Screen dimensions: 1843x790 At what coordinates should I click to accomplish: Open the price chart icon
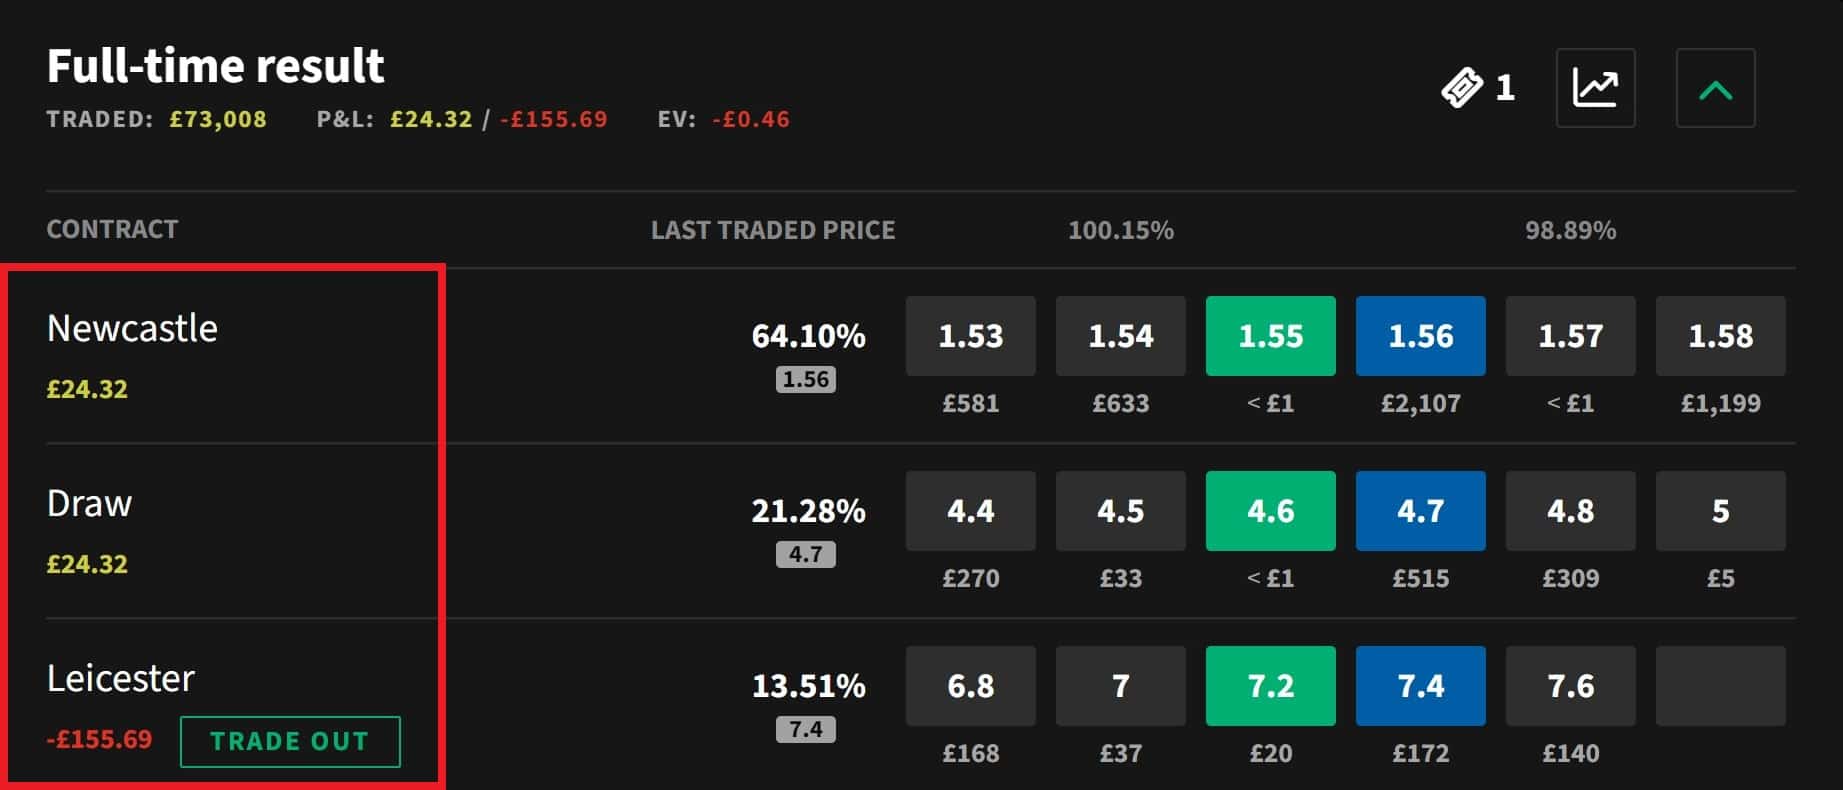(1595, 88)
